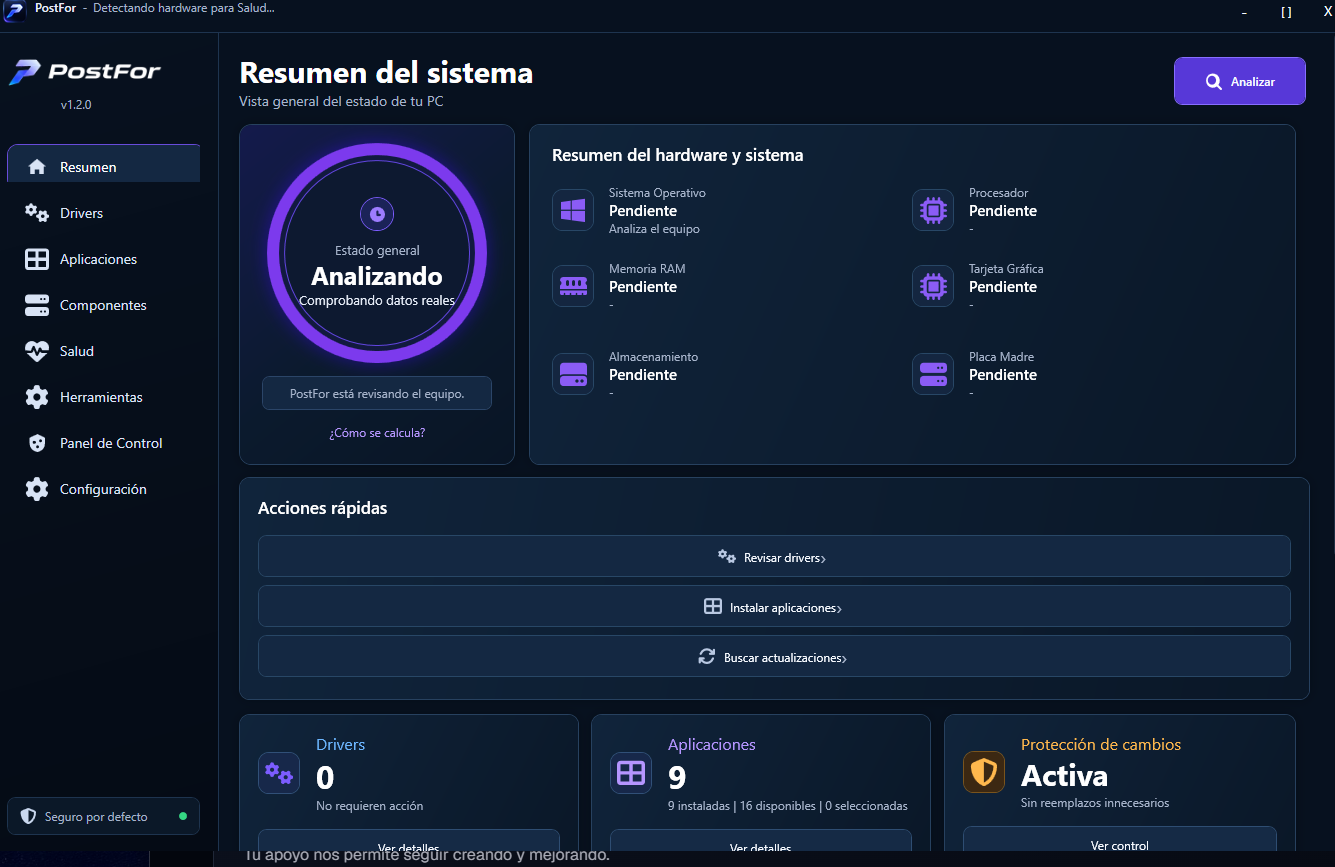Click the clock icon in Estado general ring
This screenshot has width=1335, height=867.
pos(377,213)
